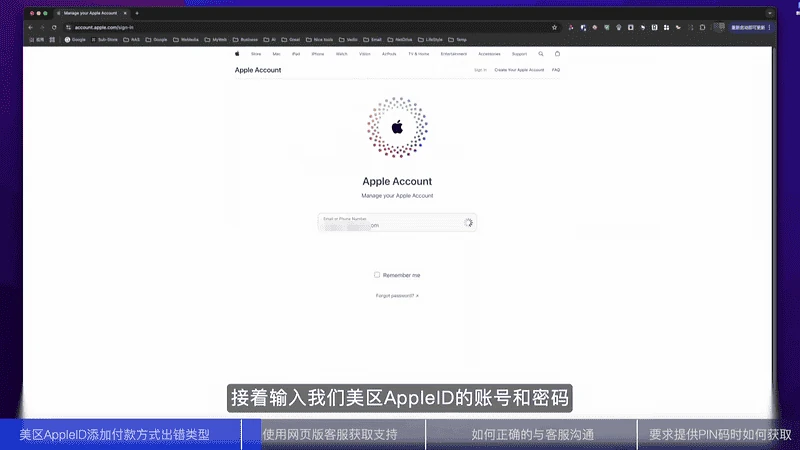Screen dimensions: 800x450
Task: Open the Vision menu item
Action: click(365, 54)
